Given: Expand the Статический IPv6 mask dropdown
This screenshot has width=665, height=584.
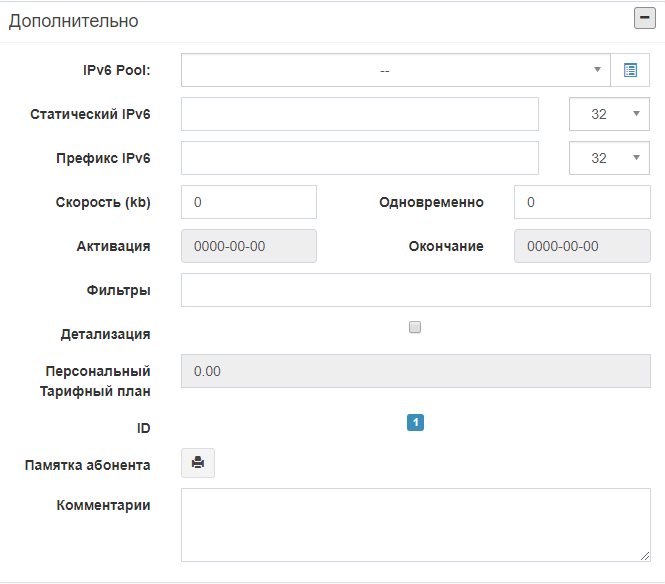Looking at the screenshot, I should point(609,114).
